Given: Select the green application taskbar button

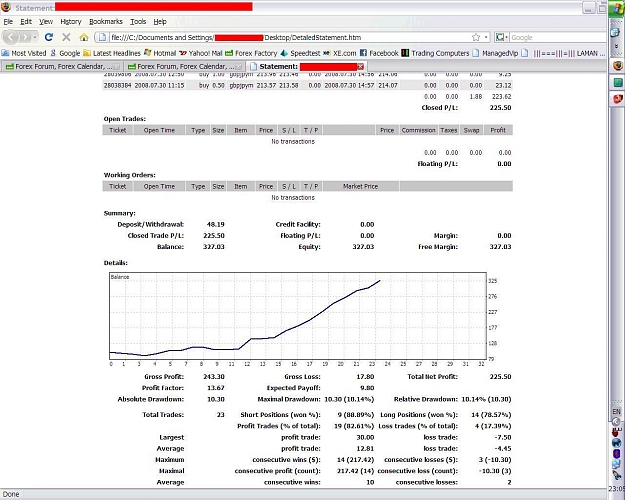Looking at the screenshot, I should (617, 82).
